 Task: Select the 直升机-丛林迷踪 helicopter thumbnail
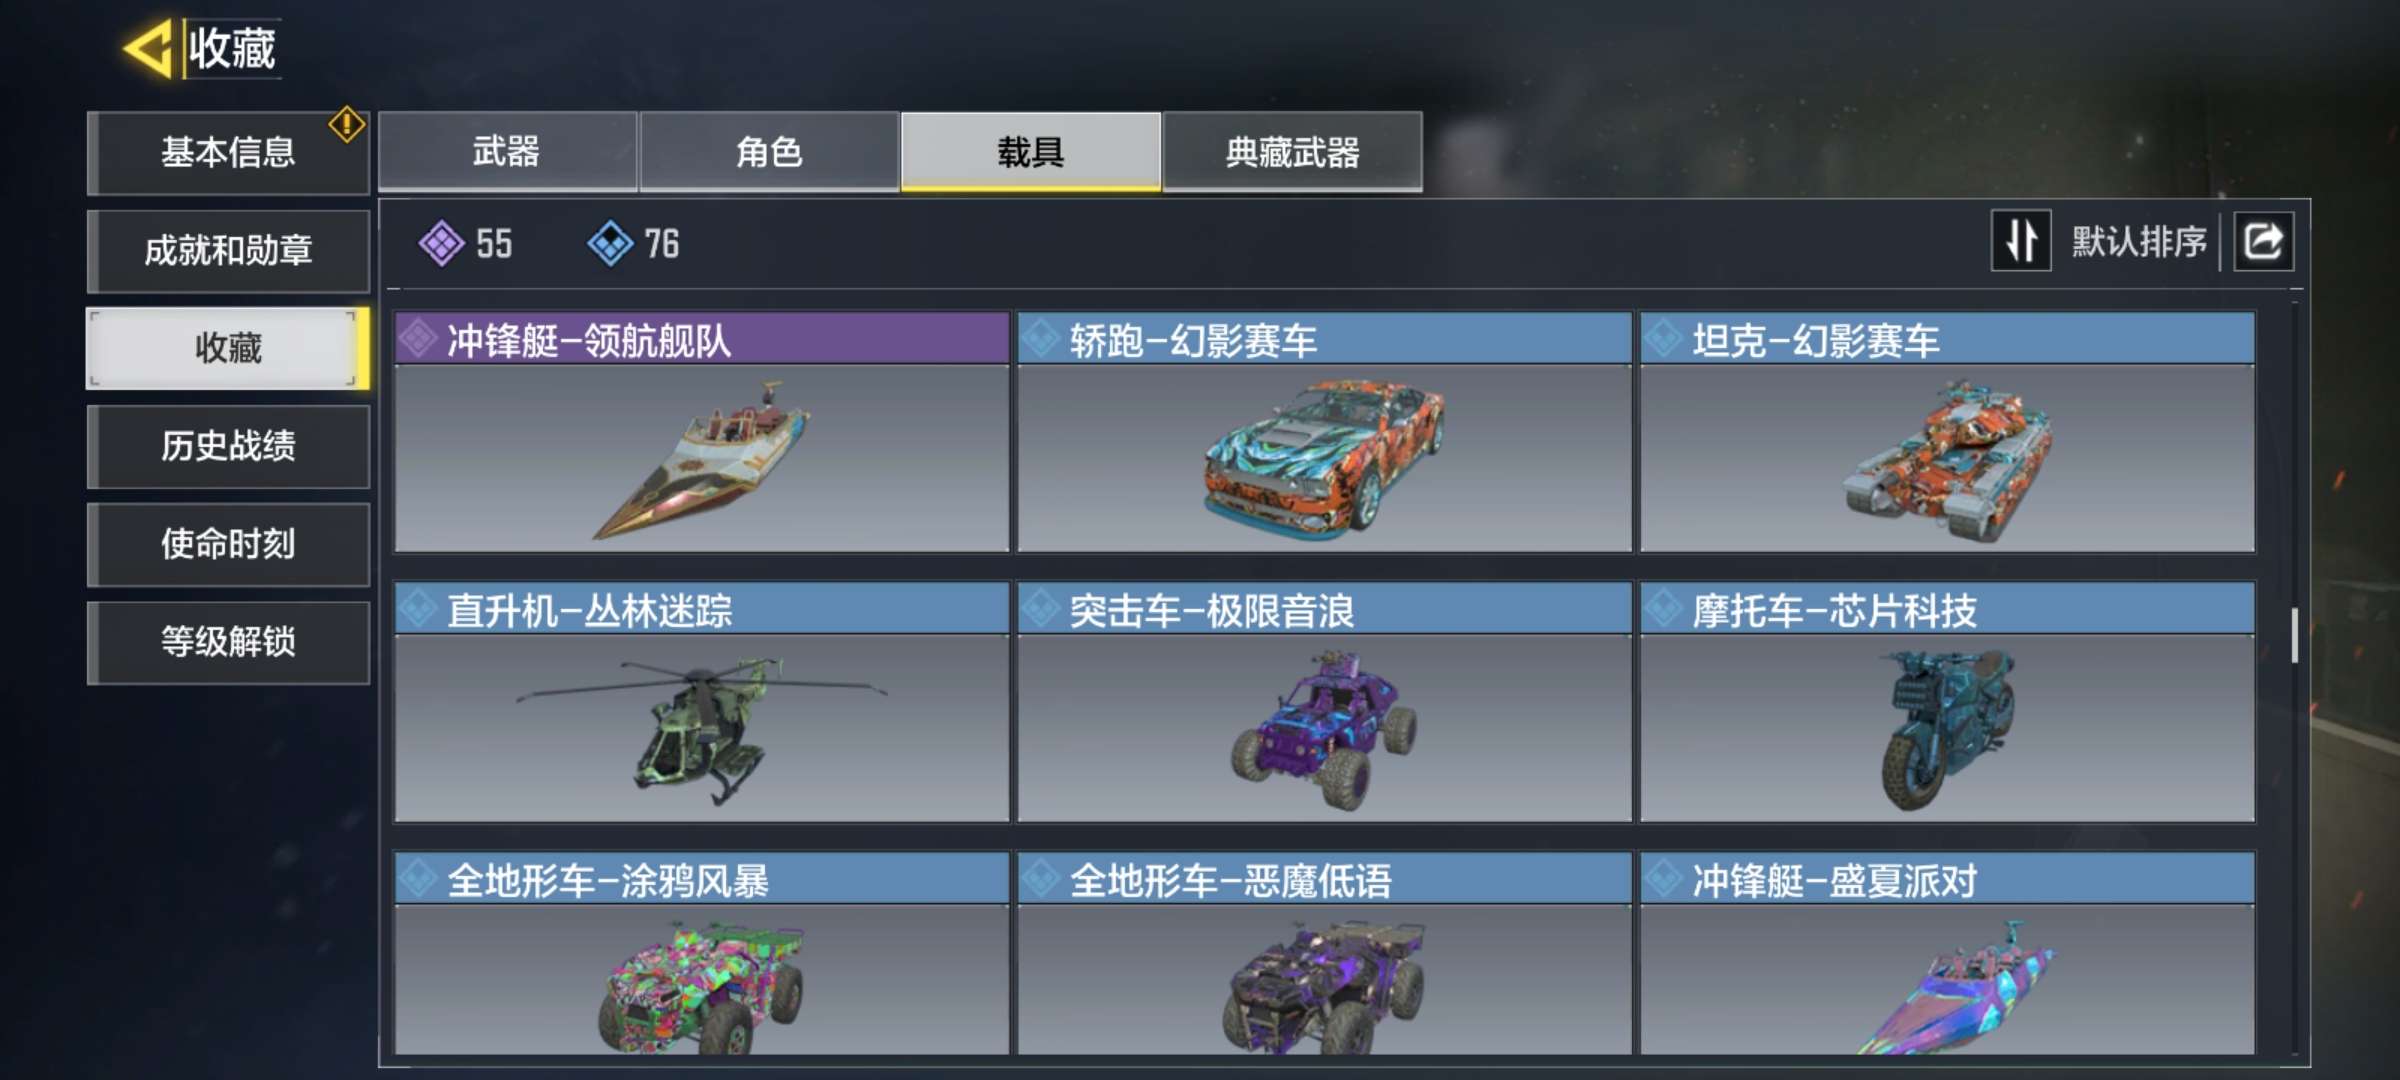[702, 728]
